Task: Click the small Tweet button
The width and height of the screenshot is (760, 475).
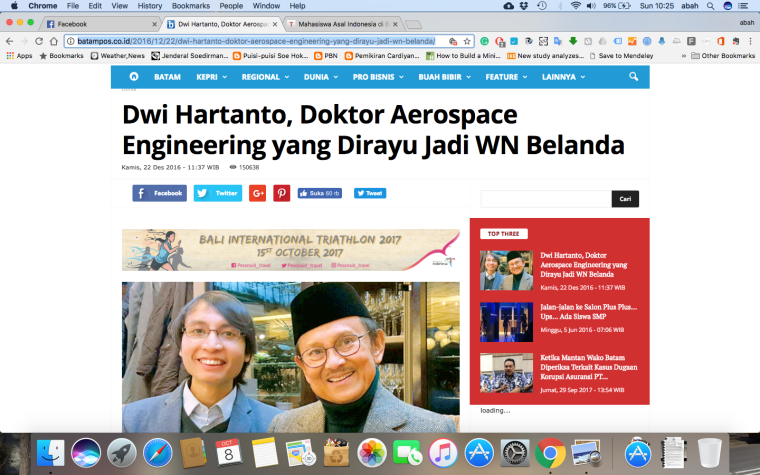Action: 370,193
